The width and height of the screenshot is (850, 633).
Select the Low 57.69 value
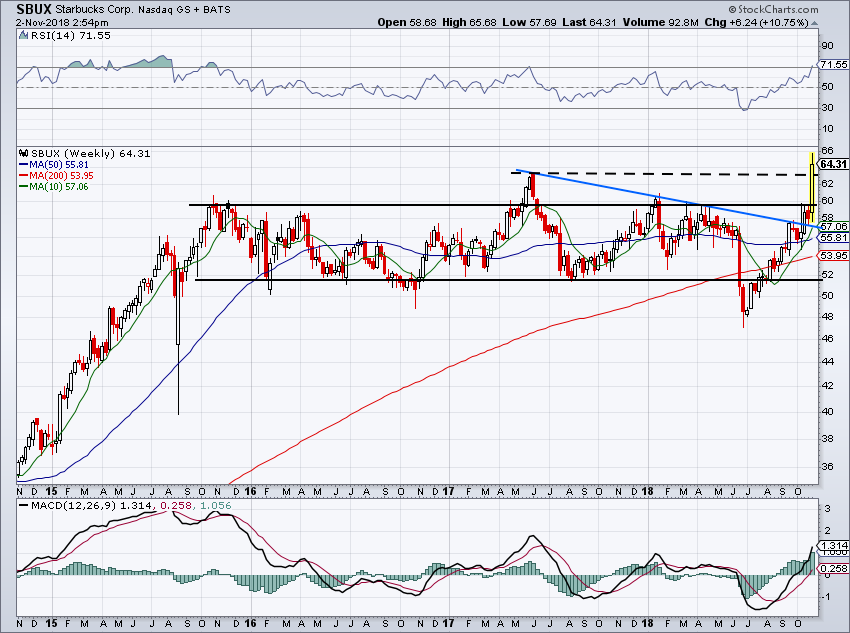coord(529,22)
